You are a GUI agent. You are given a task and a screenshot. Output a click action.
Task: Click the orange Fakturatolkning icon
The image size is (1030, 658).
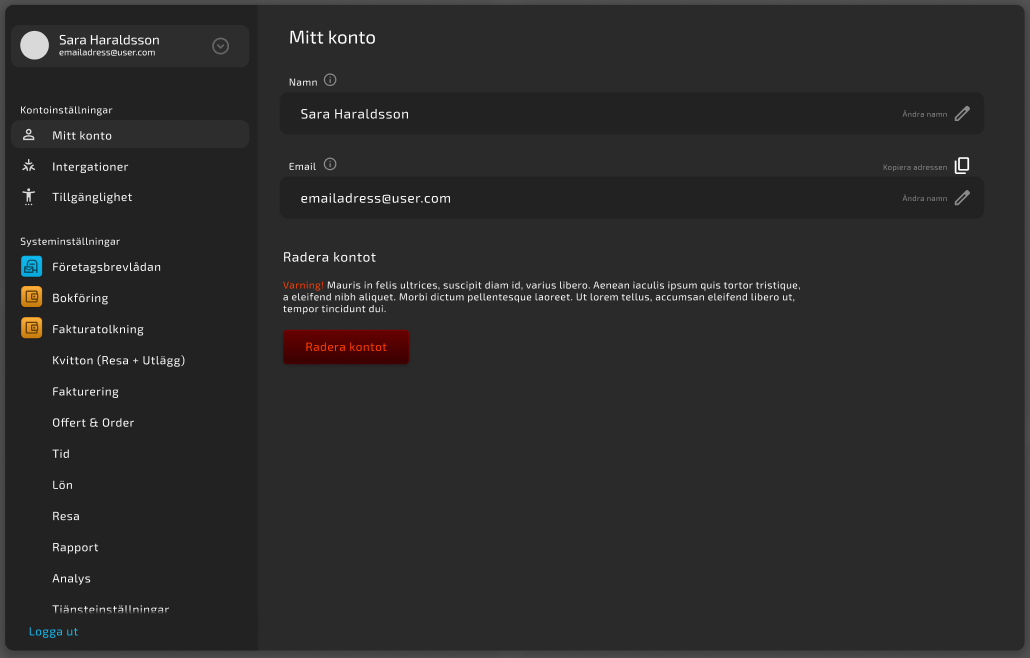click(x=31, y=329)
